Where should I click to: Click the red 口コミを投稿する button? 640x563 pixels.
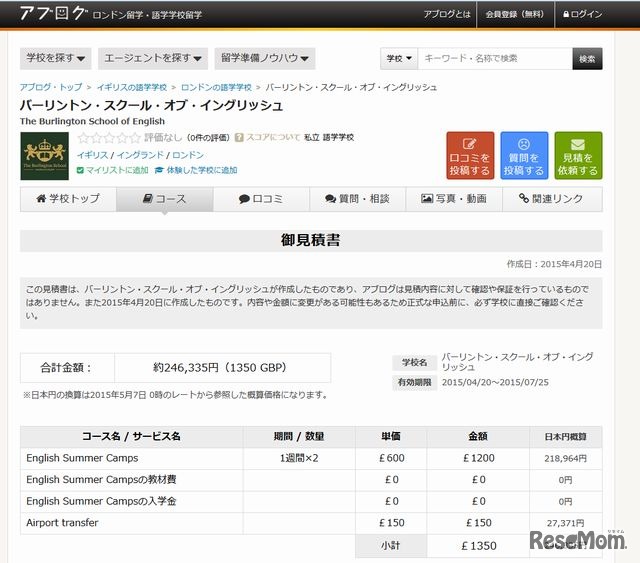(x=470, y=156)
